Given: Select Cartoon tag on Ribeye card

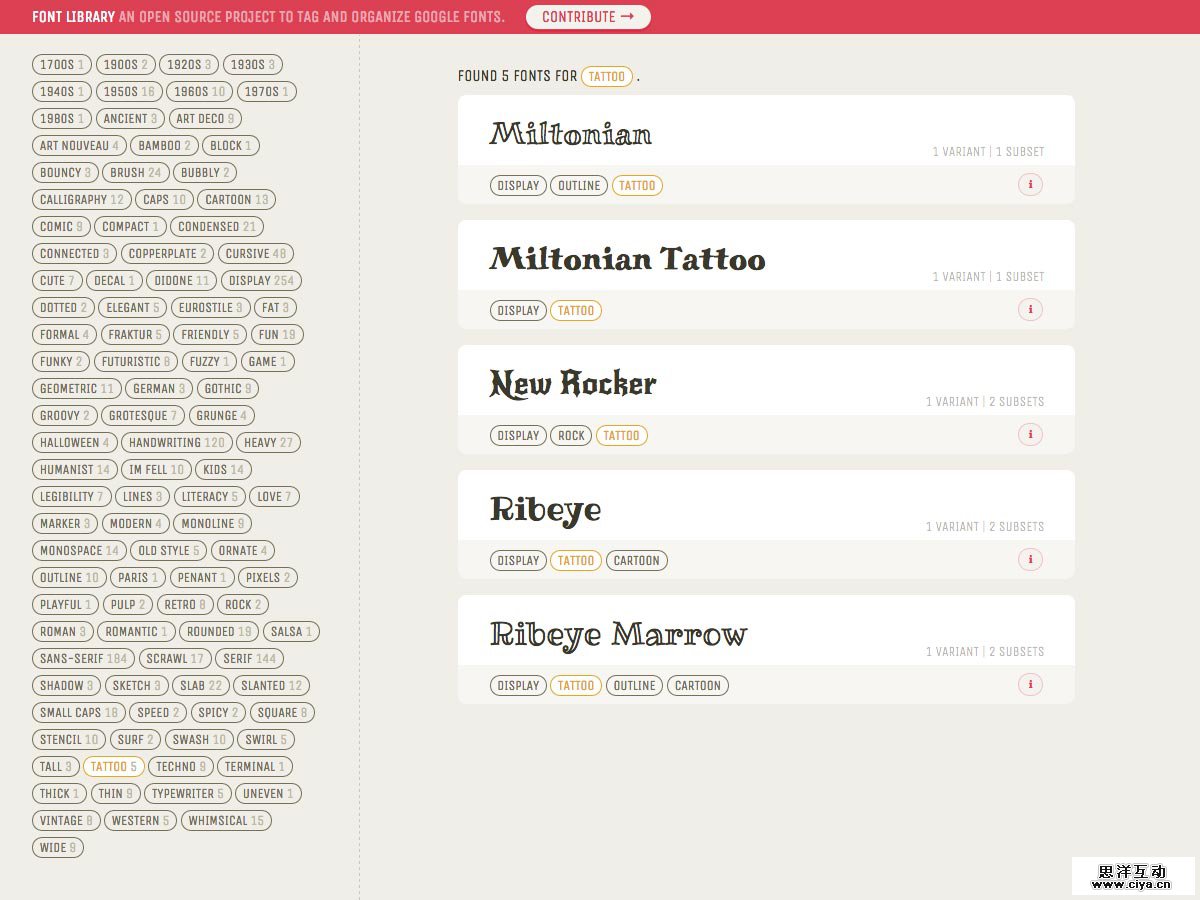Looking at the screenshot, I should coord(636,561).
